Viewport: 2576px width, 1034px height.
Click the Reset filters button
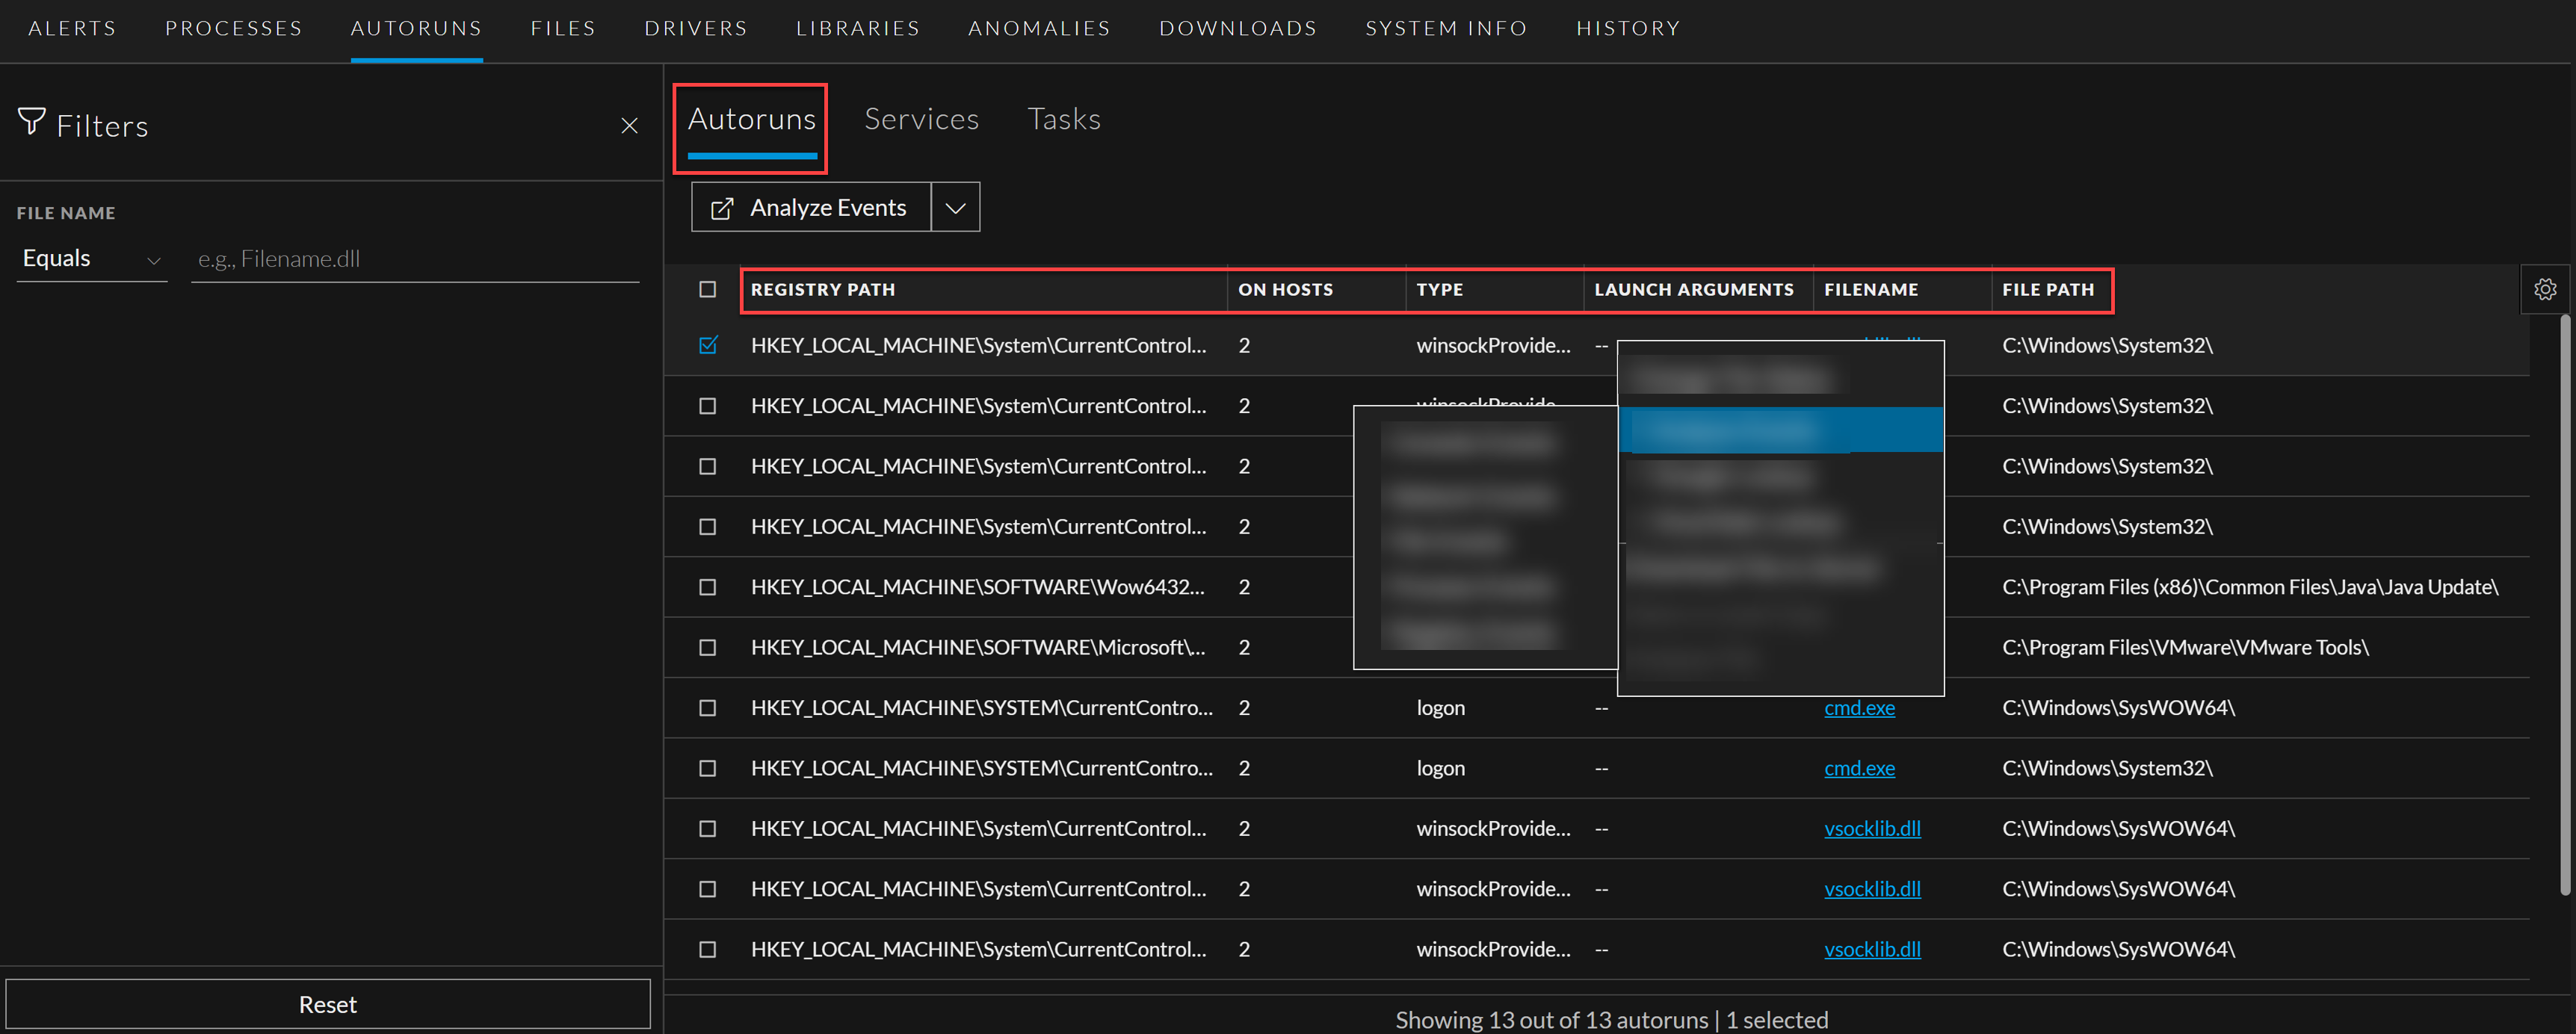tap(328, 1004)
